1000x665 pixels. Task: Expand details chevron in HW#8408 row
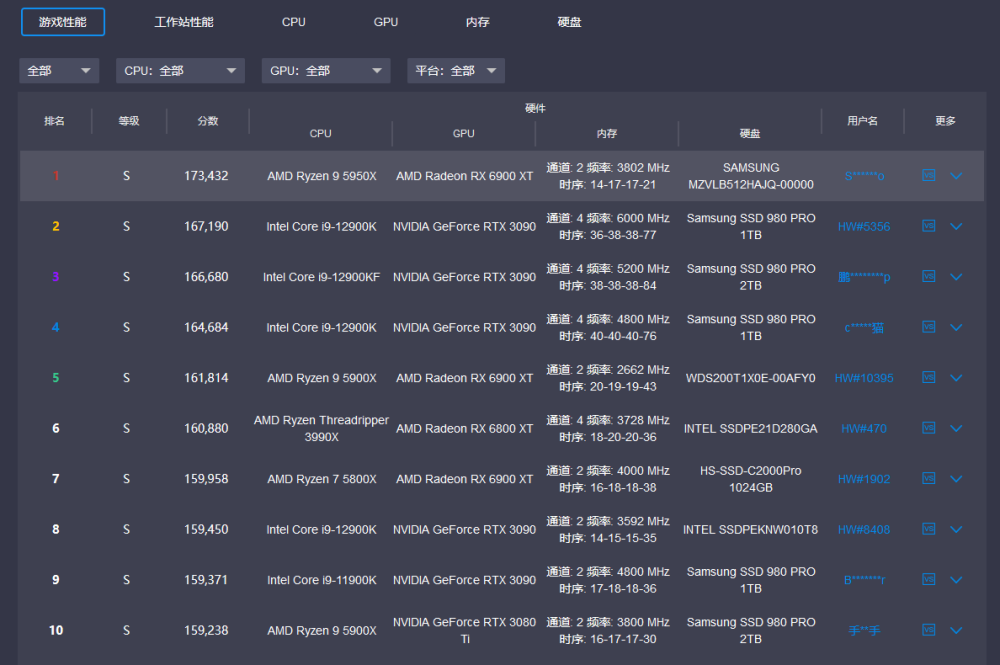coord(956,529)
